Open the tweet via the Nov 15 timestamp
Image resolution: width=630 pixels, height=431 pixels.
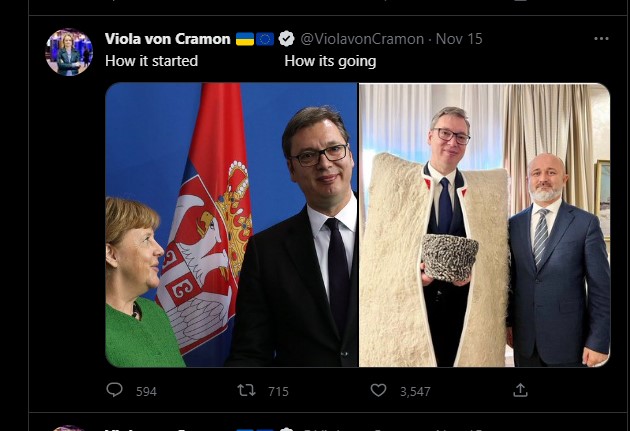(462, 39)
